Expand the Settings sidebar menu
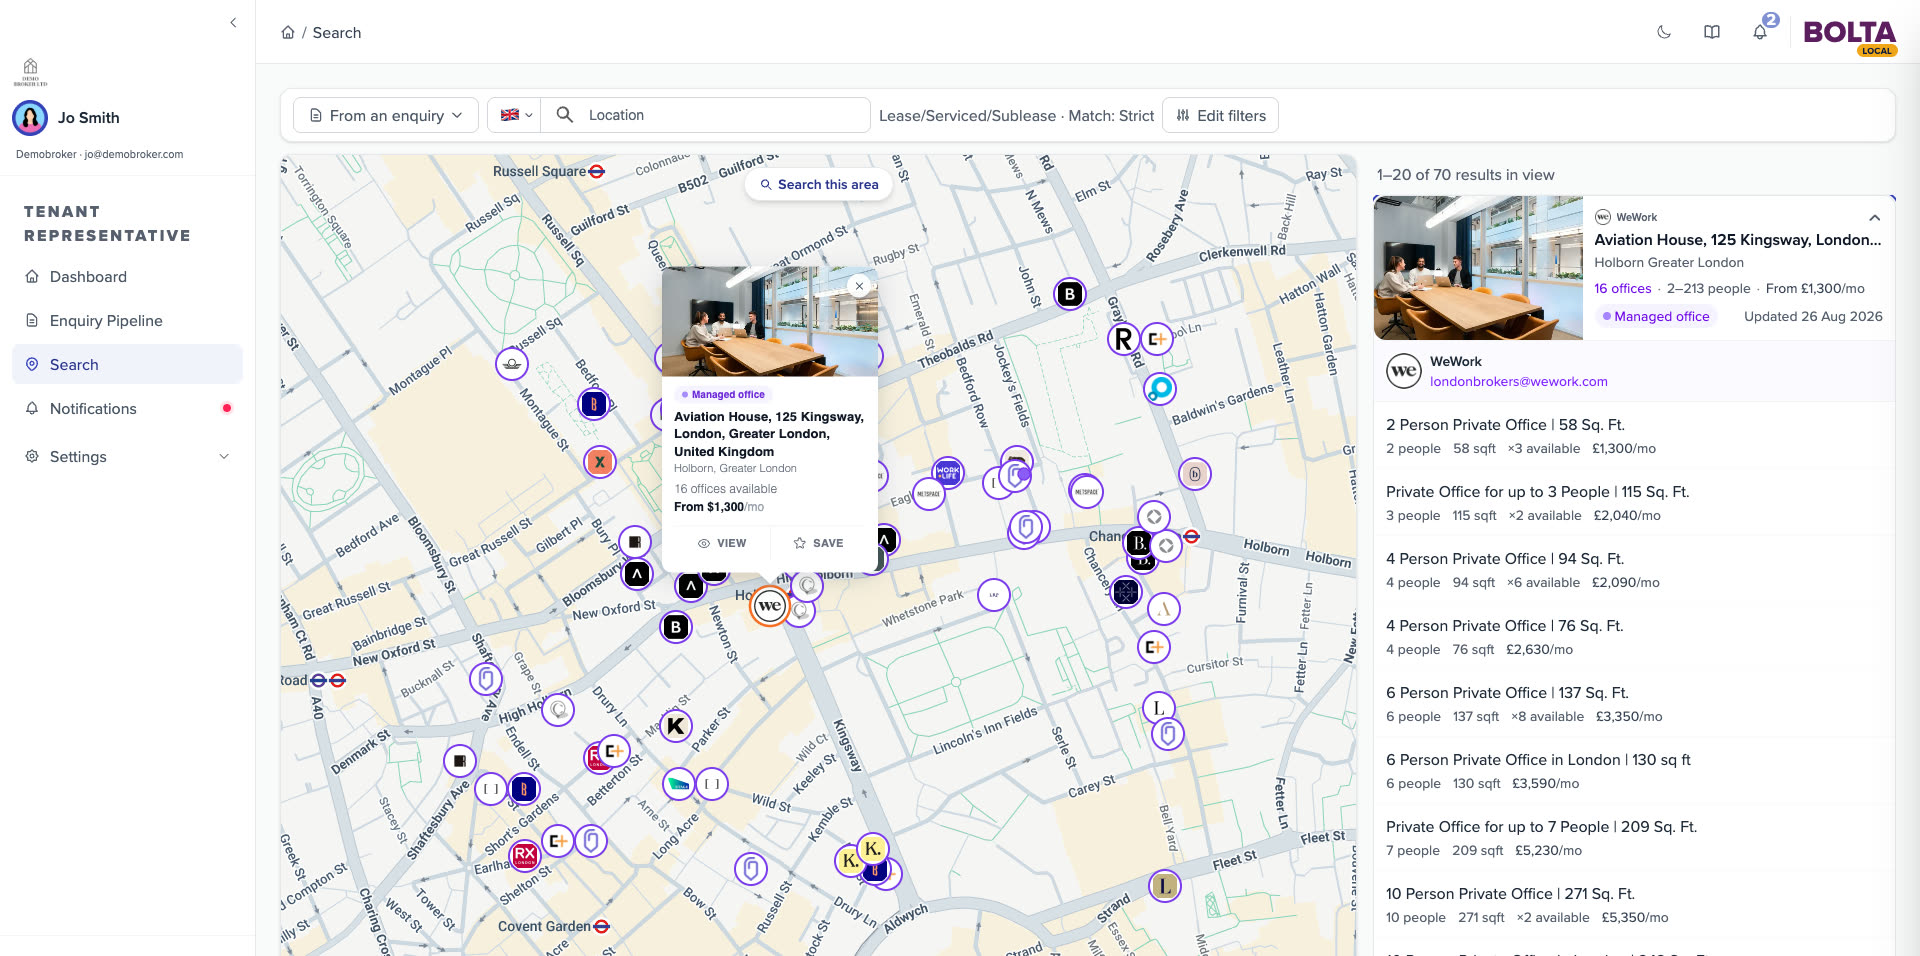The height and width of the screenshot is (956, 1920). [127, 457]
